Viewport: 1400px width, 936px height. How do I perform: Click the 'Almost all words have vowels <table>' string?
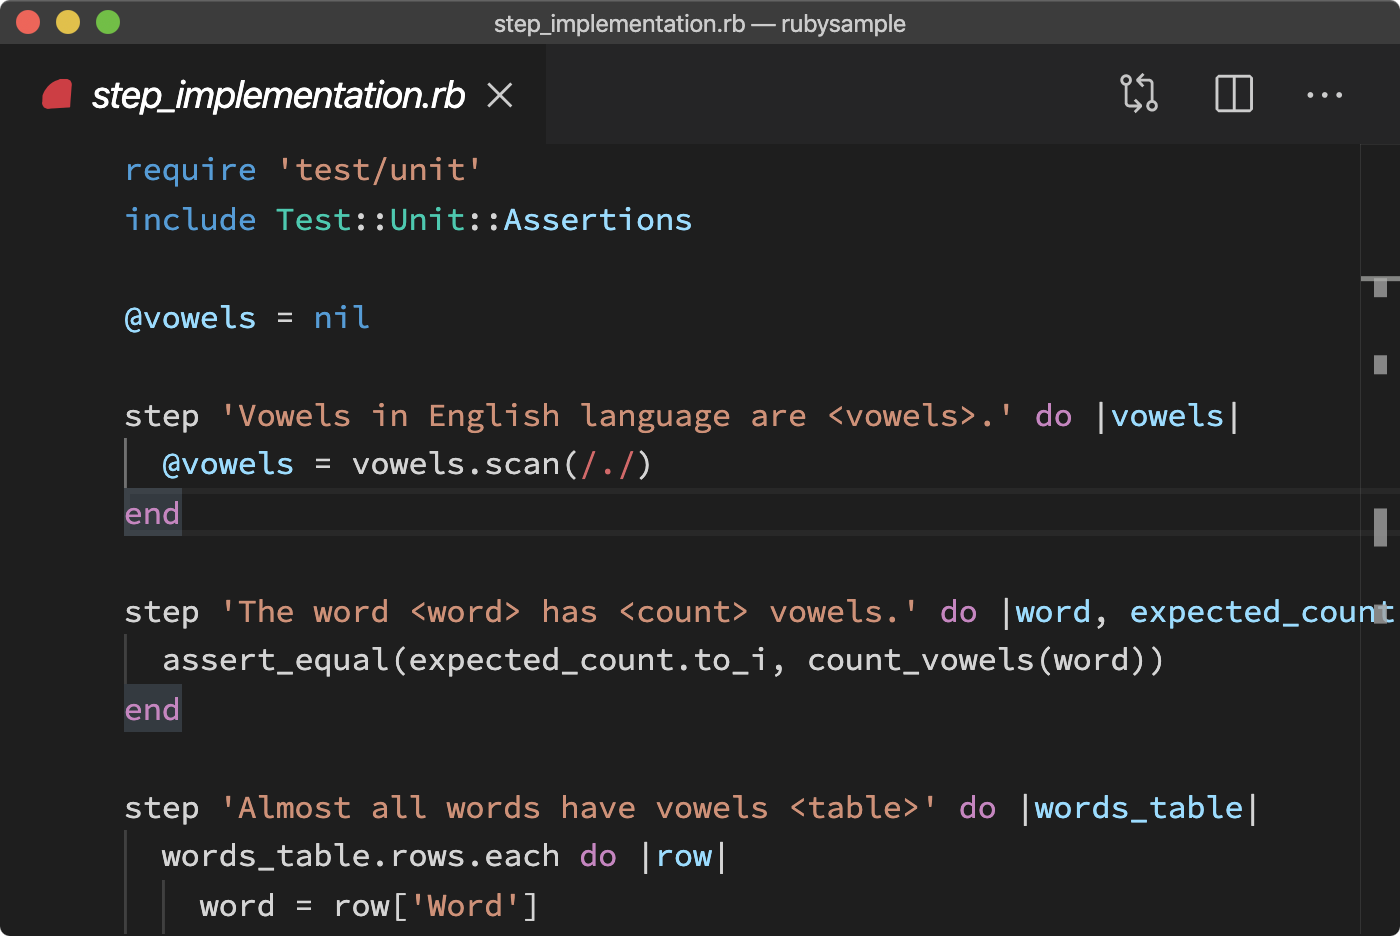(579, 808)
